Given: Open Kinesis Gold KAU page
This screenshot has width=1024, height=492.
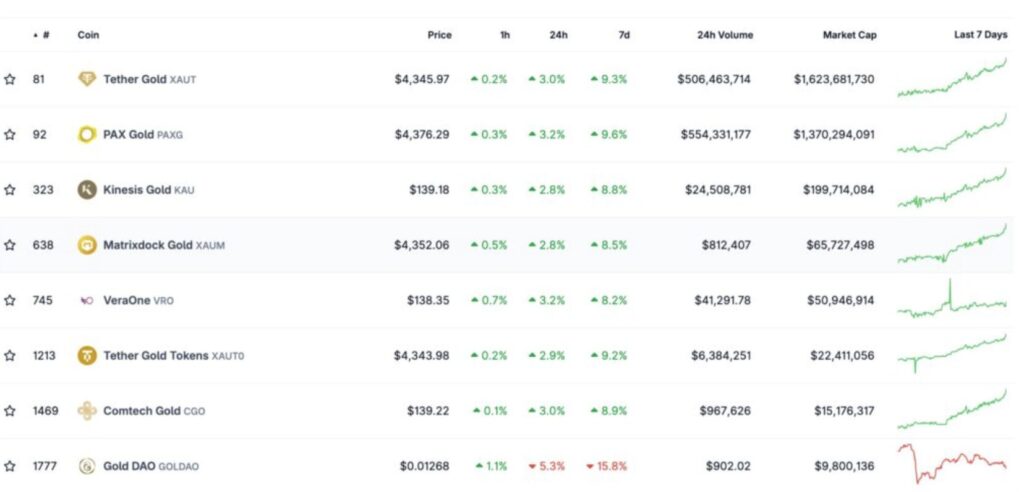Looking at the screenshot, I should [x=149, y=190].
